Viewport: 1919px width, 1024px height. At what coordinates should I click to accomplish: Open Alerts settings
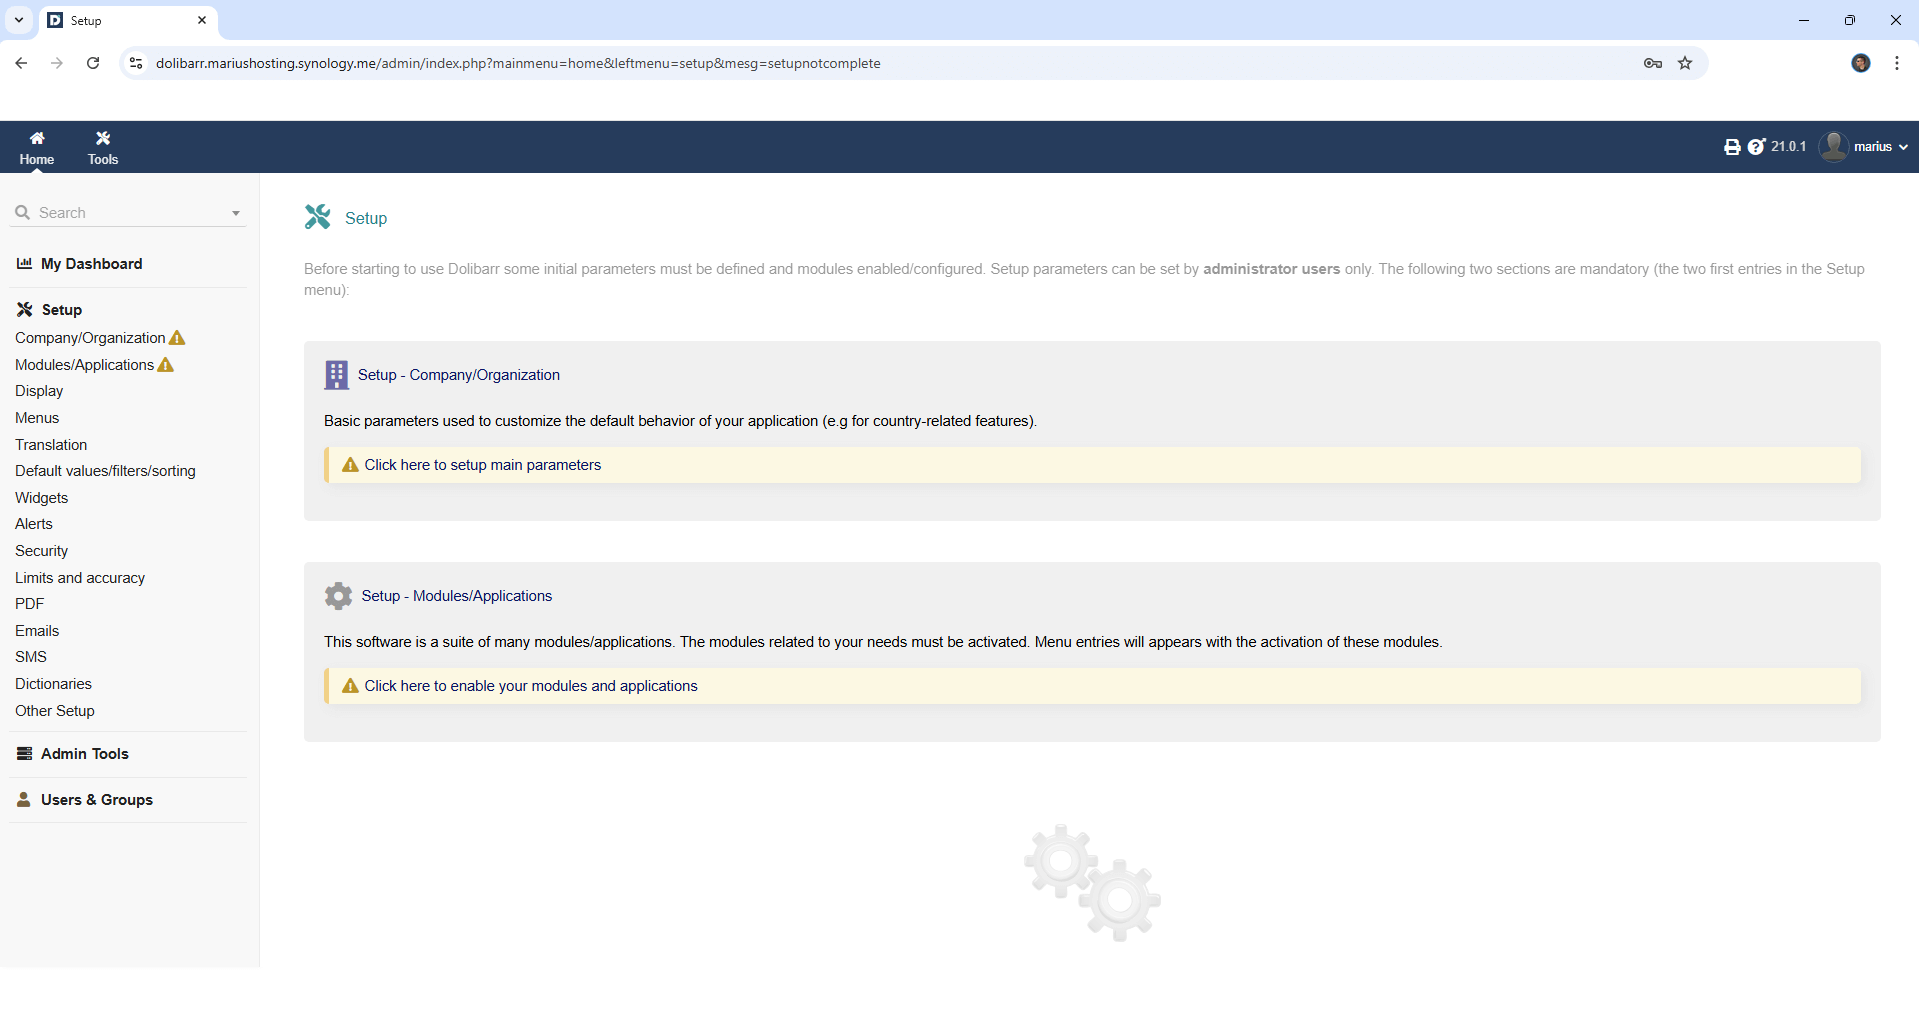(34, 524)
